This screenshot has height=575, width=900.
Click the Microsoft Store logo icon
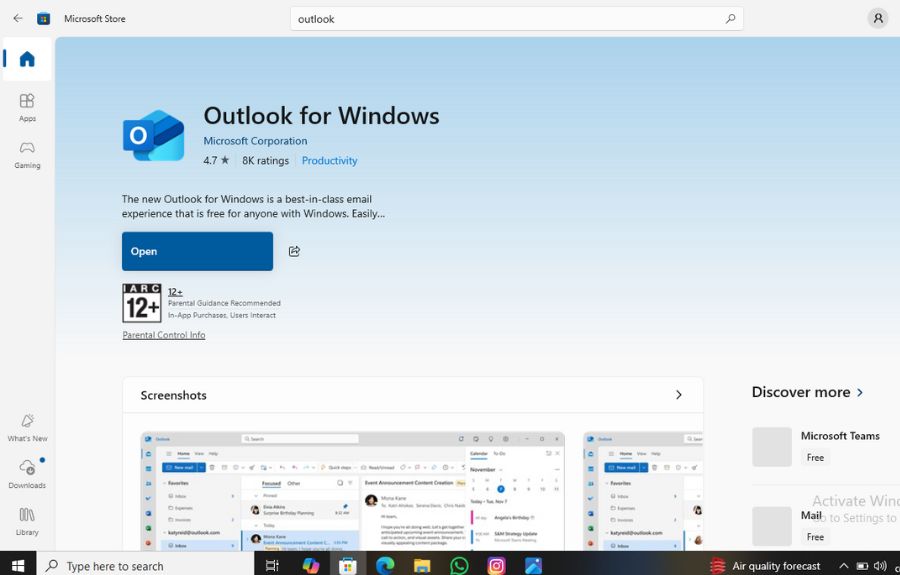(44, 19)
